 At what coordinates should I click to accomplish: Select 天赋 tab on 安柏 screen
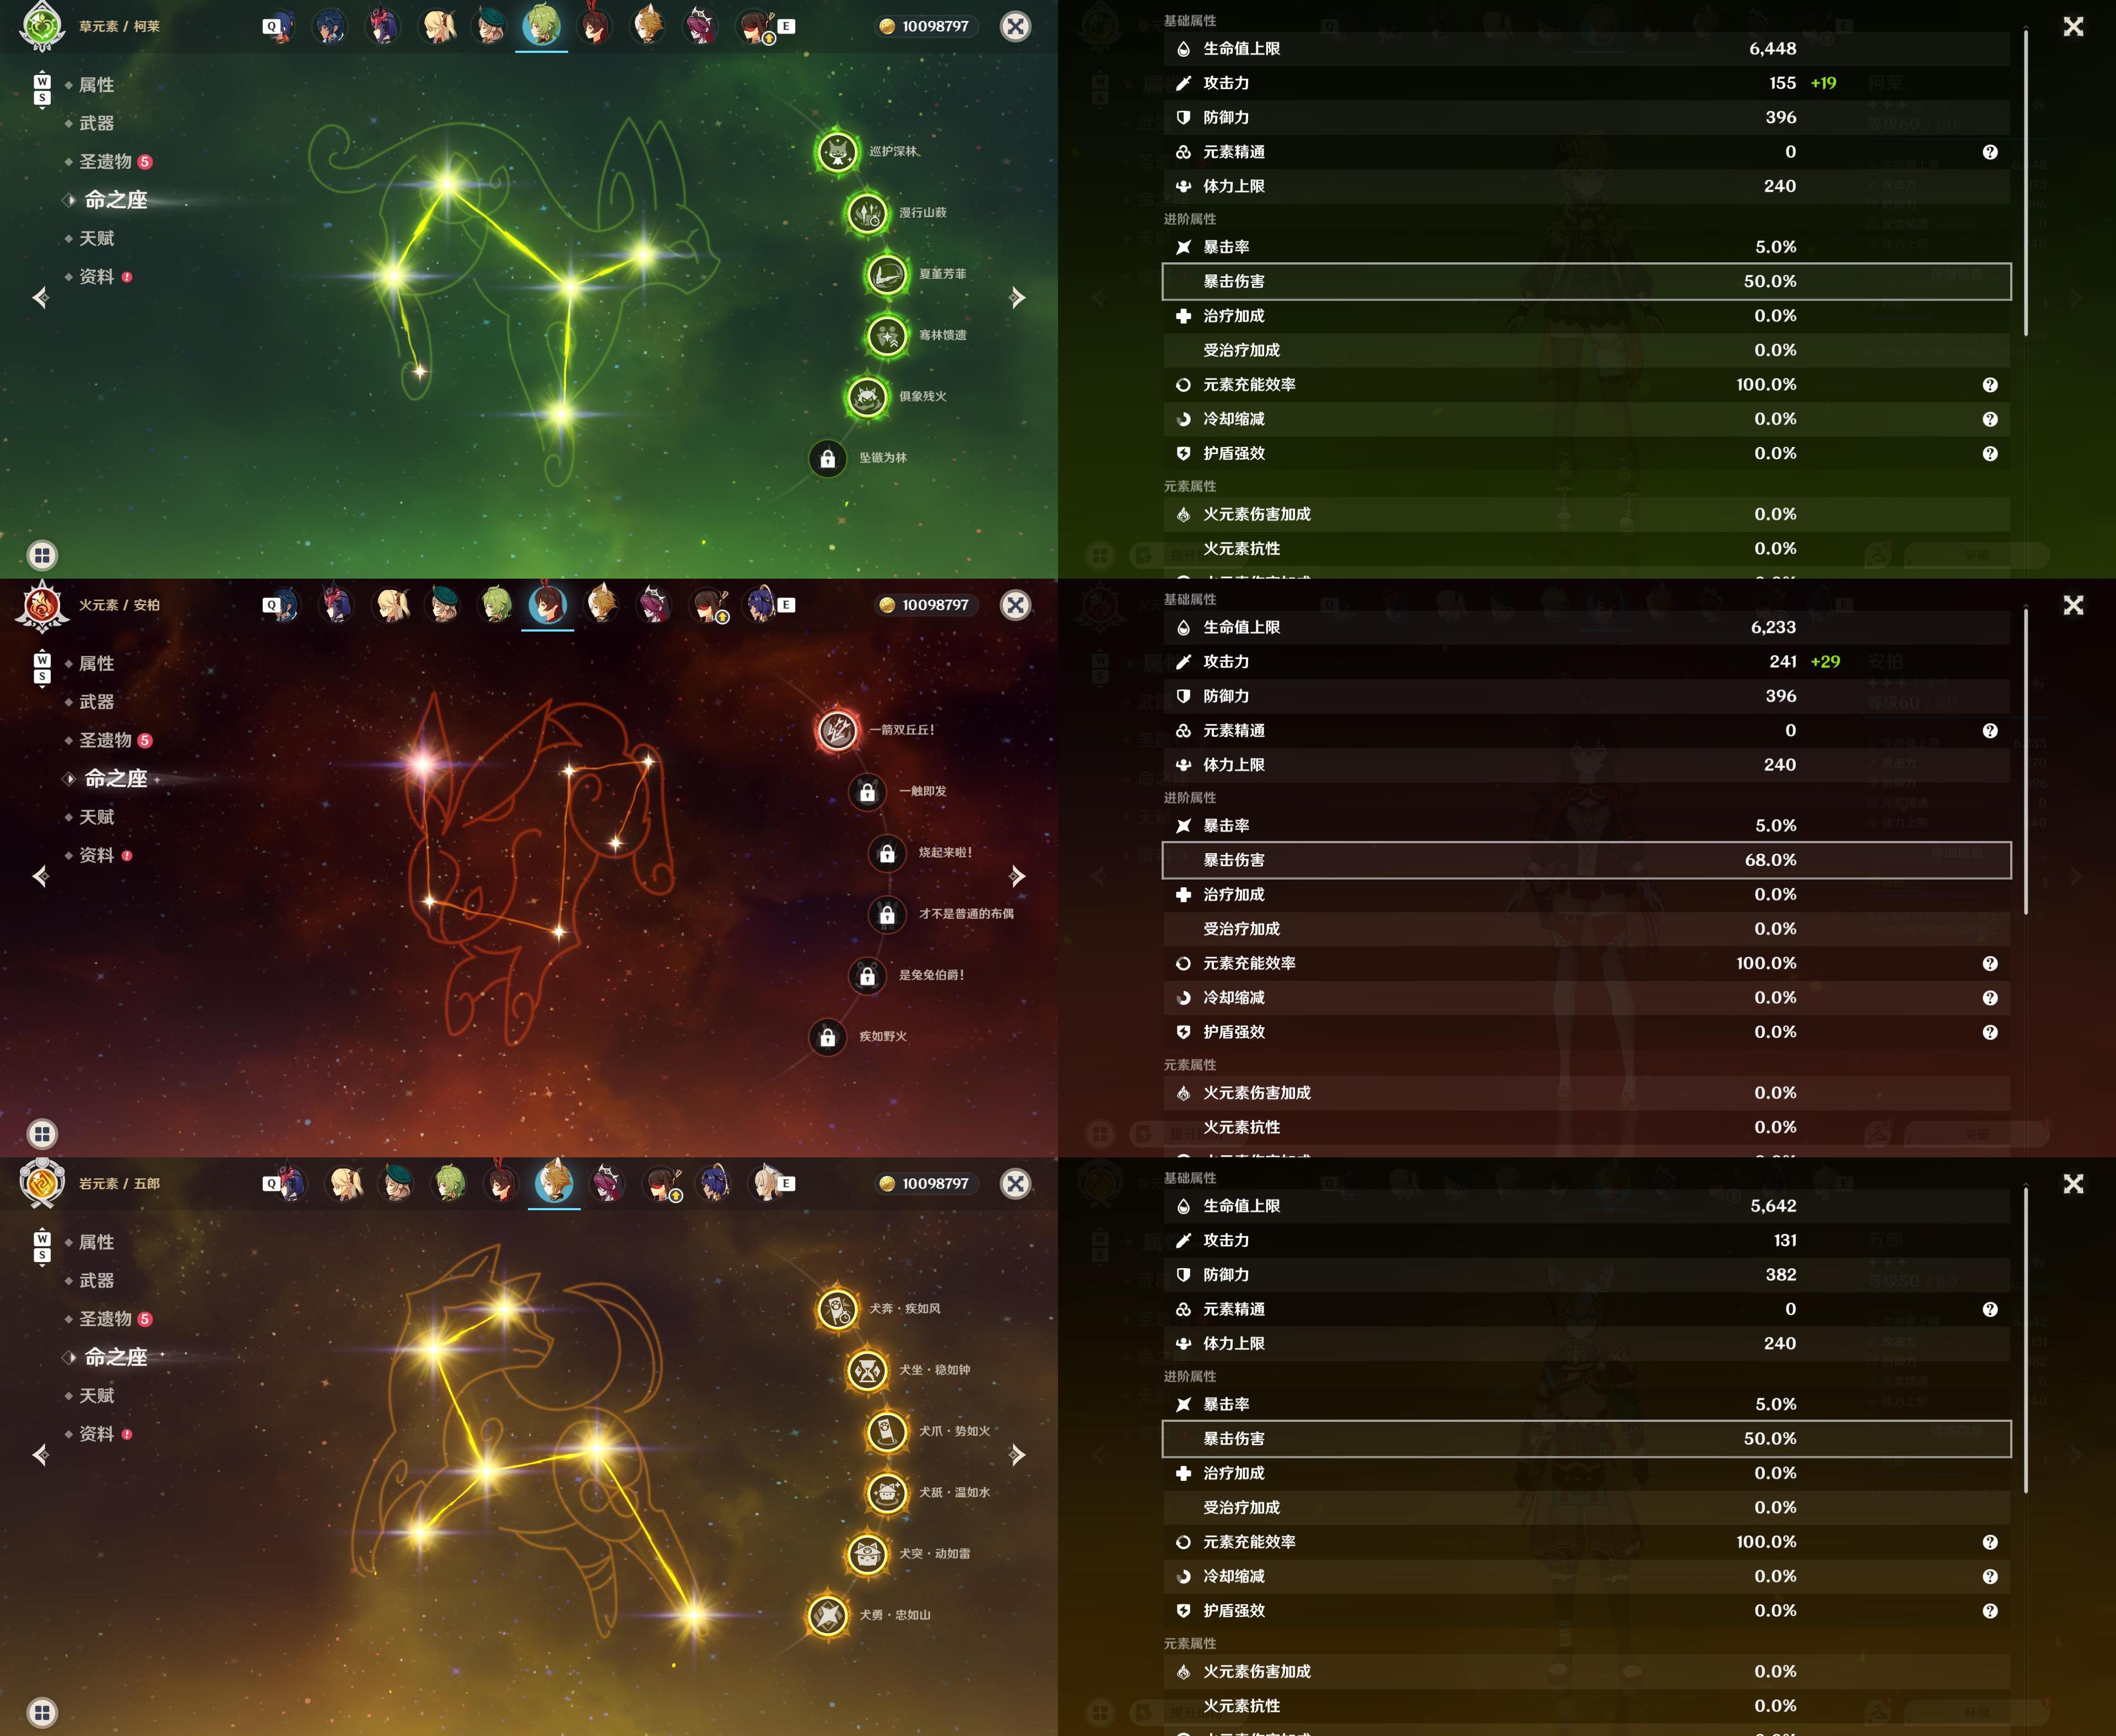pyautogui.click(x=96, y=817)
